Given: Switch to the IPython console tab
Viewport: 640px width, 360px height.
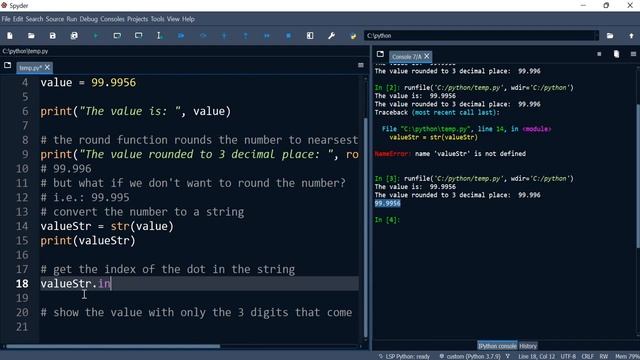Looking at the screenshot, I should 497,346.
